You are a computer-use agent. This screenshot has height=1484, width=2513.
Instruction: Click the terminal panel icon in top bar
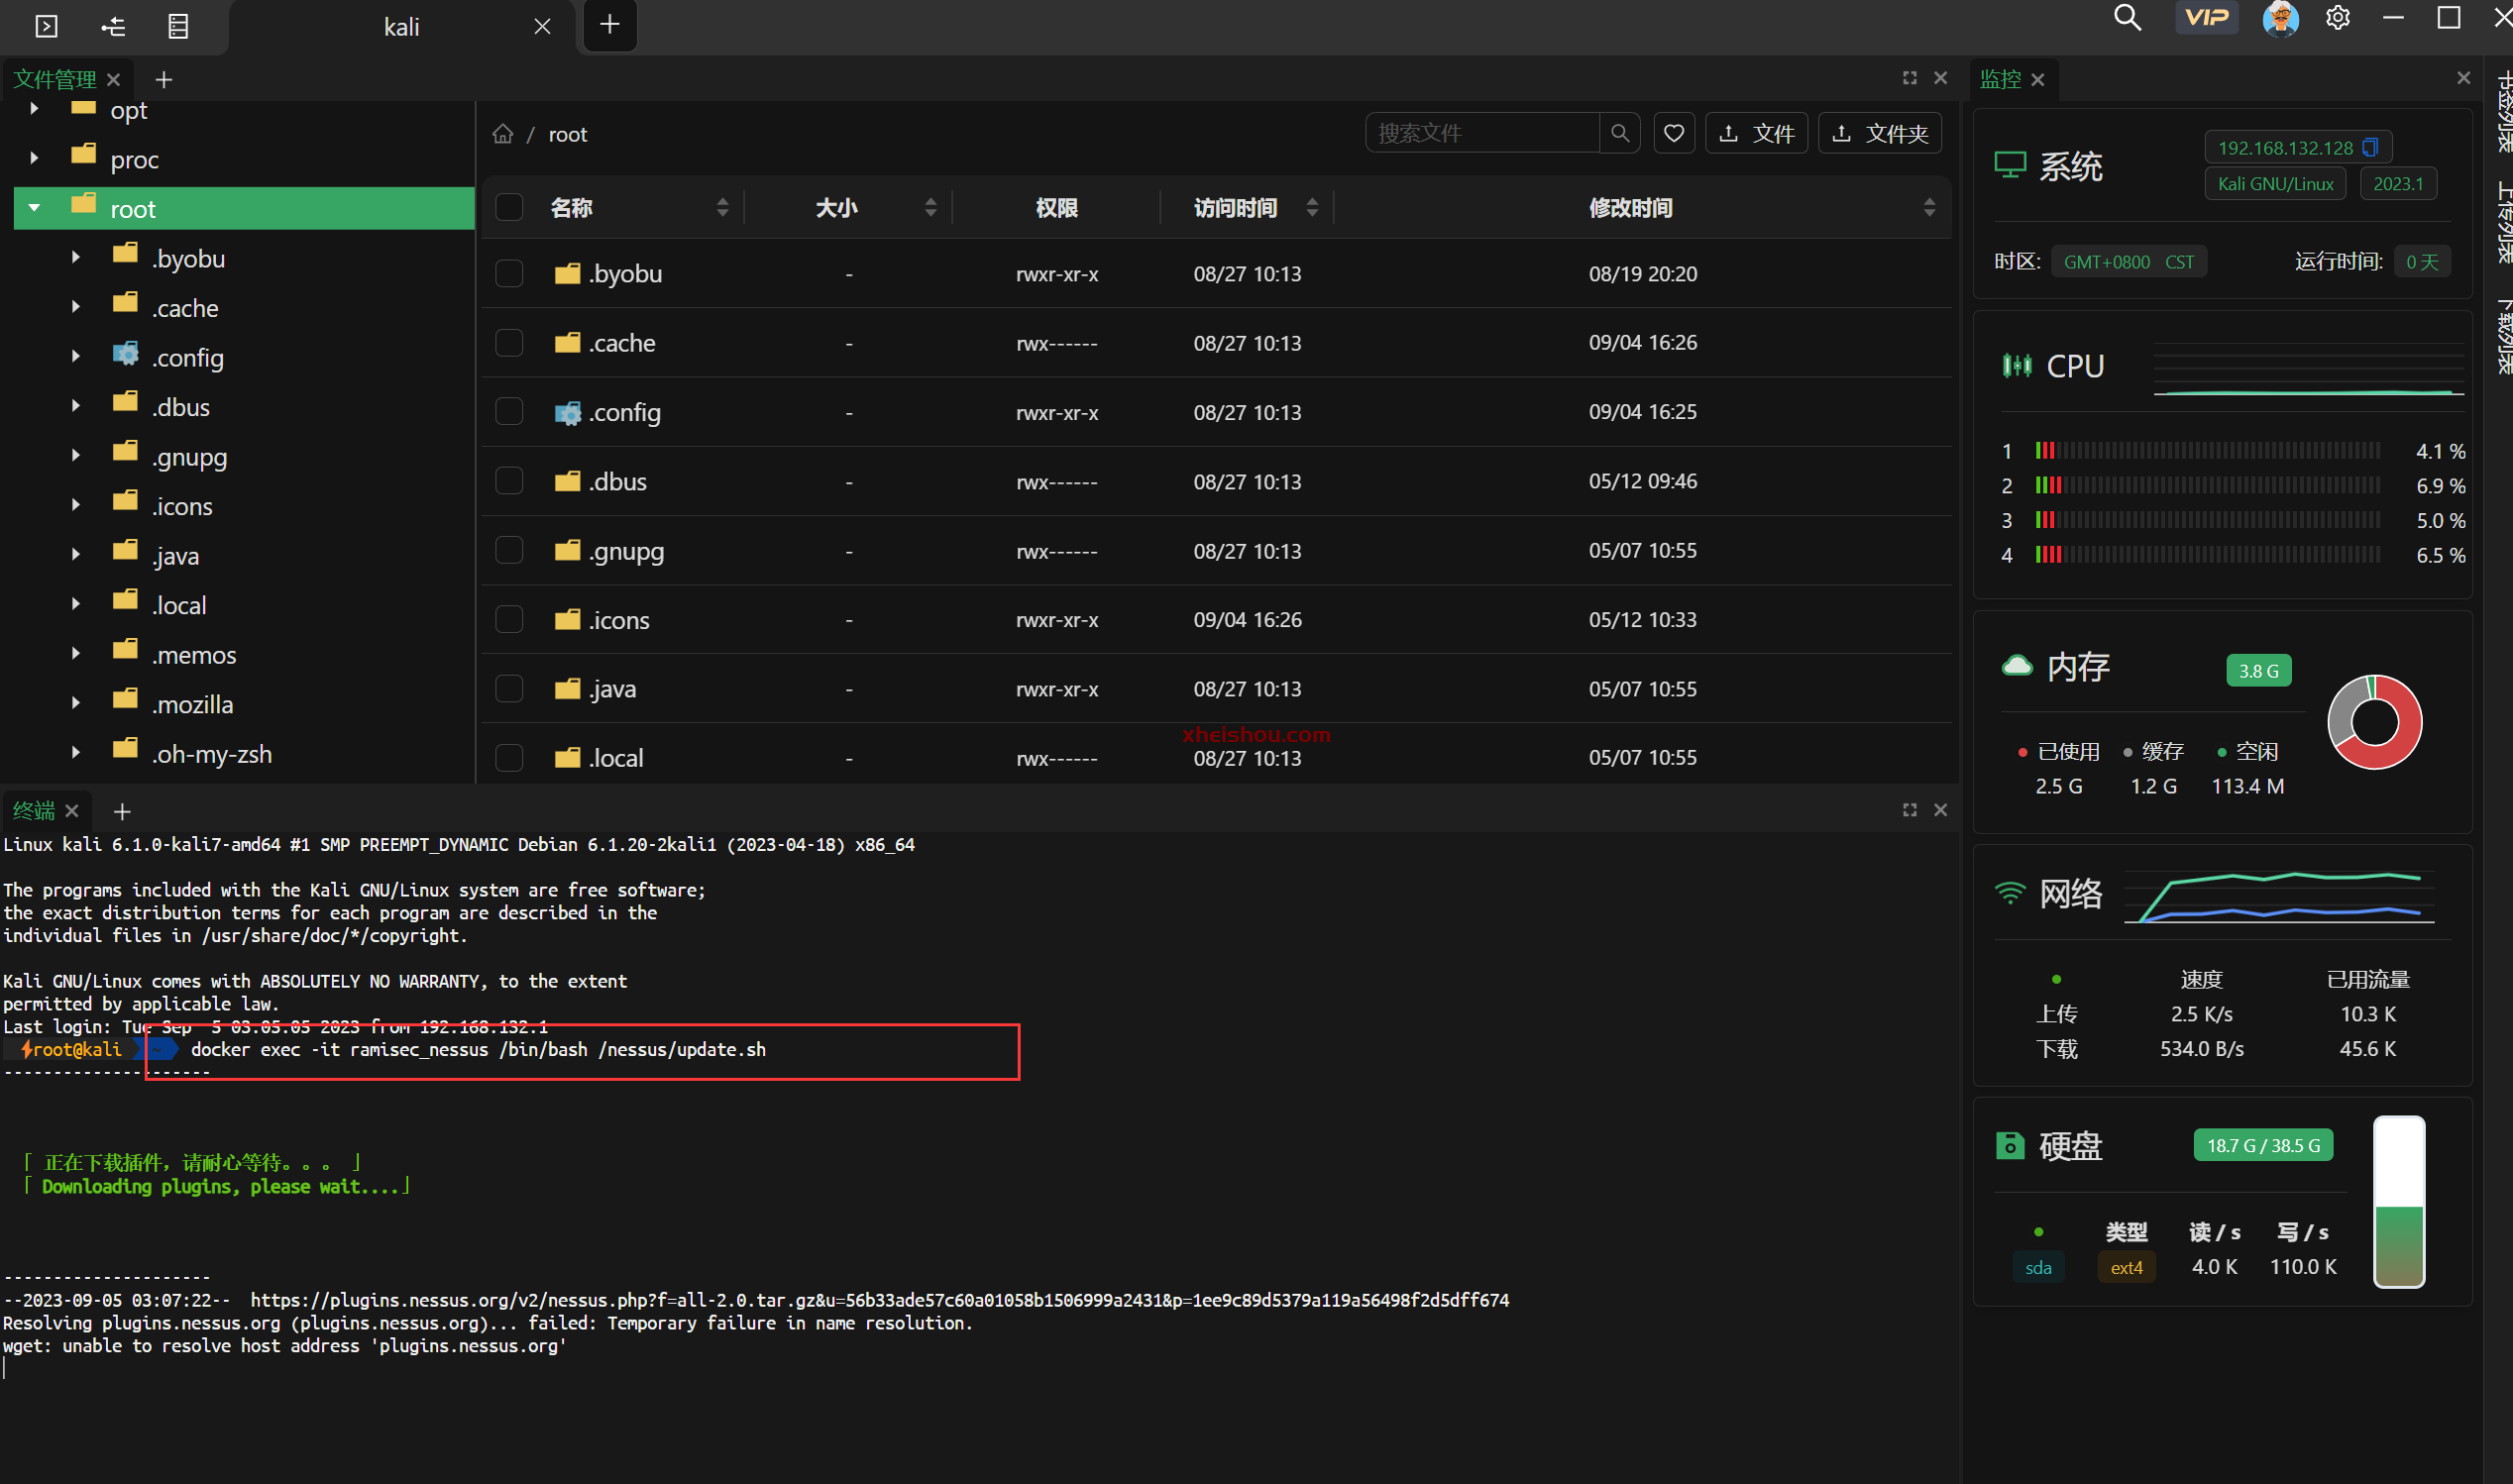[46, 26]
